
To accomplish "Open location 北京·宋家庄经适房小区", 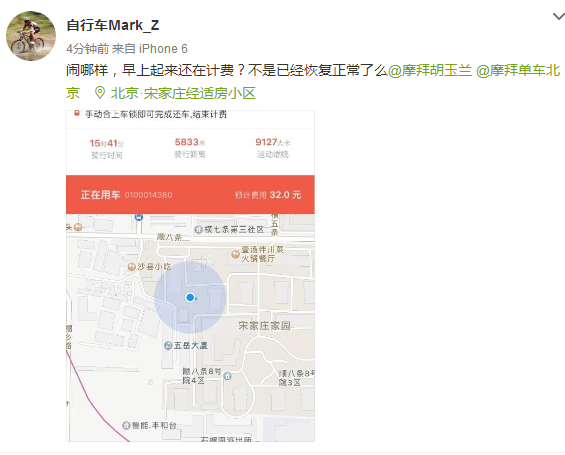I will point(183,93).
